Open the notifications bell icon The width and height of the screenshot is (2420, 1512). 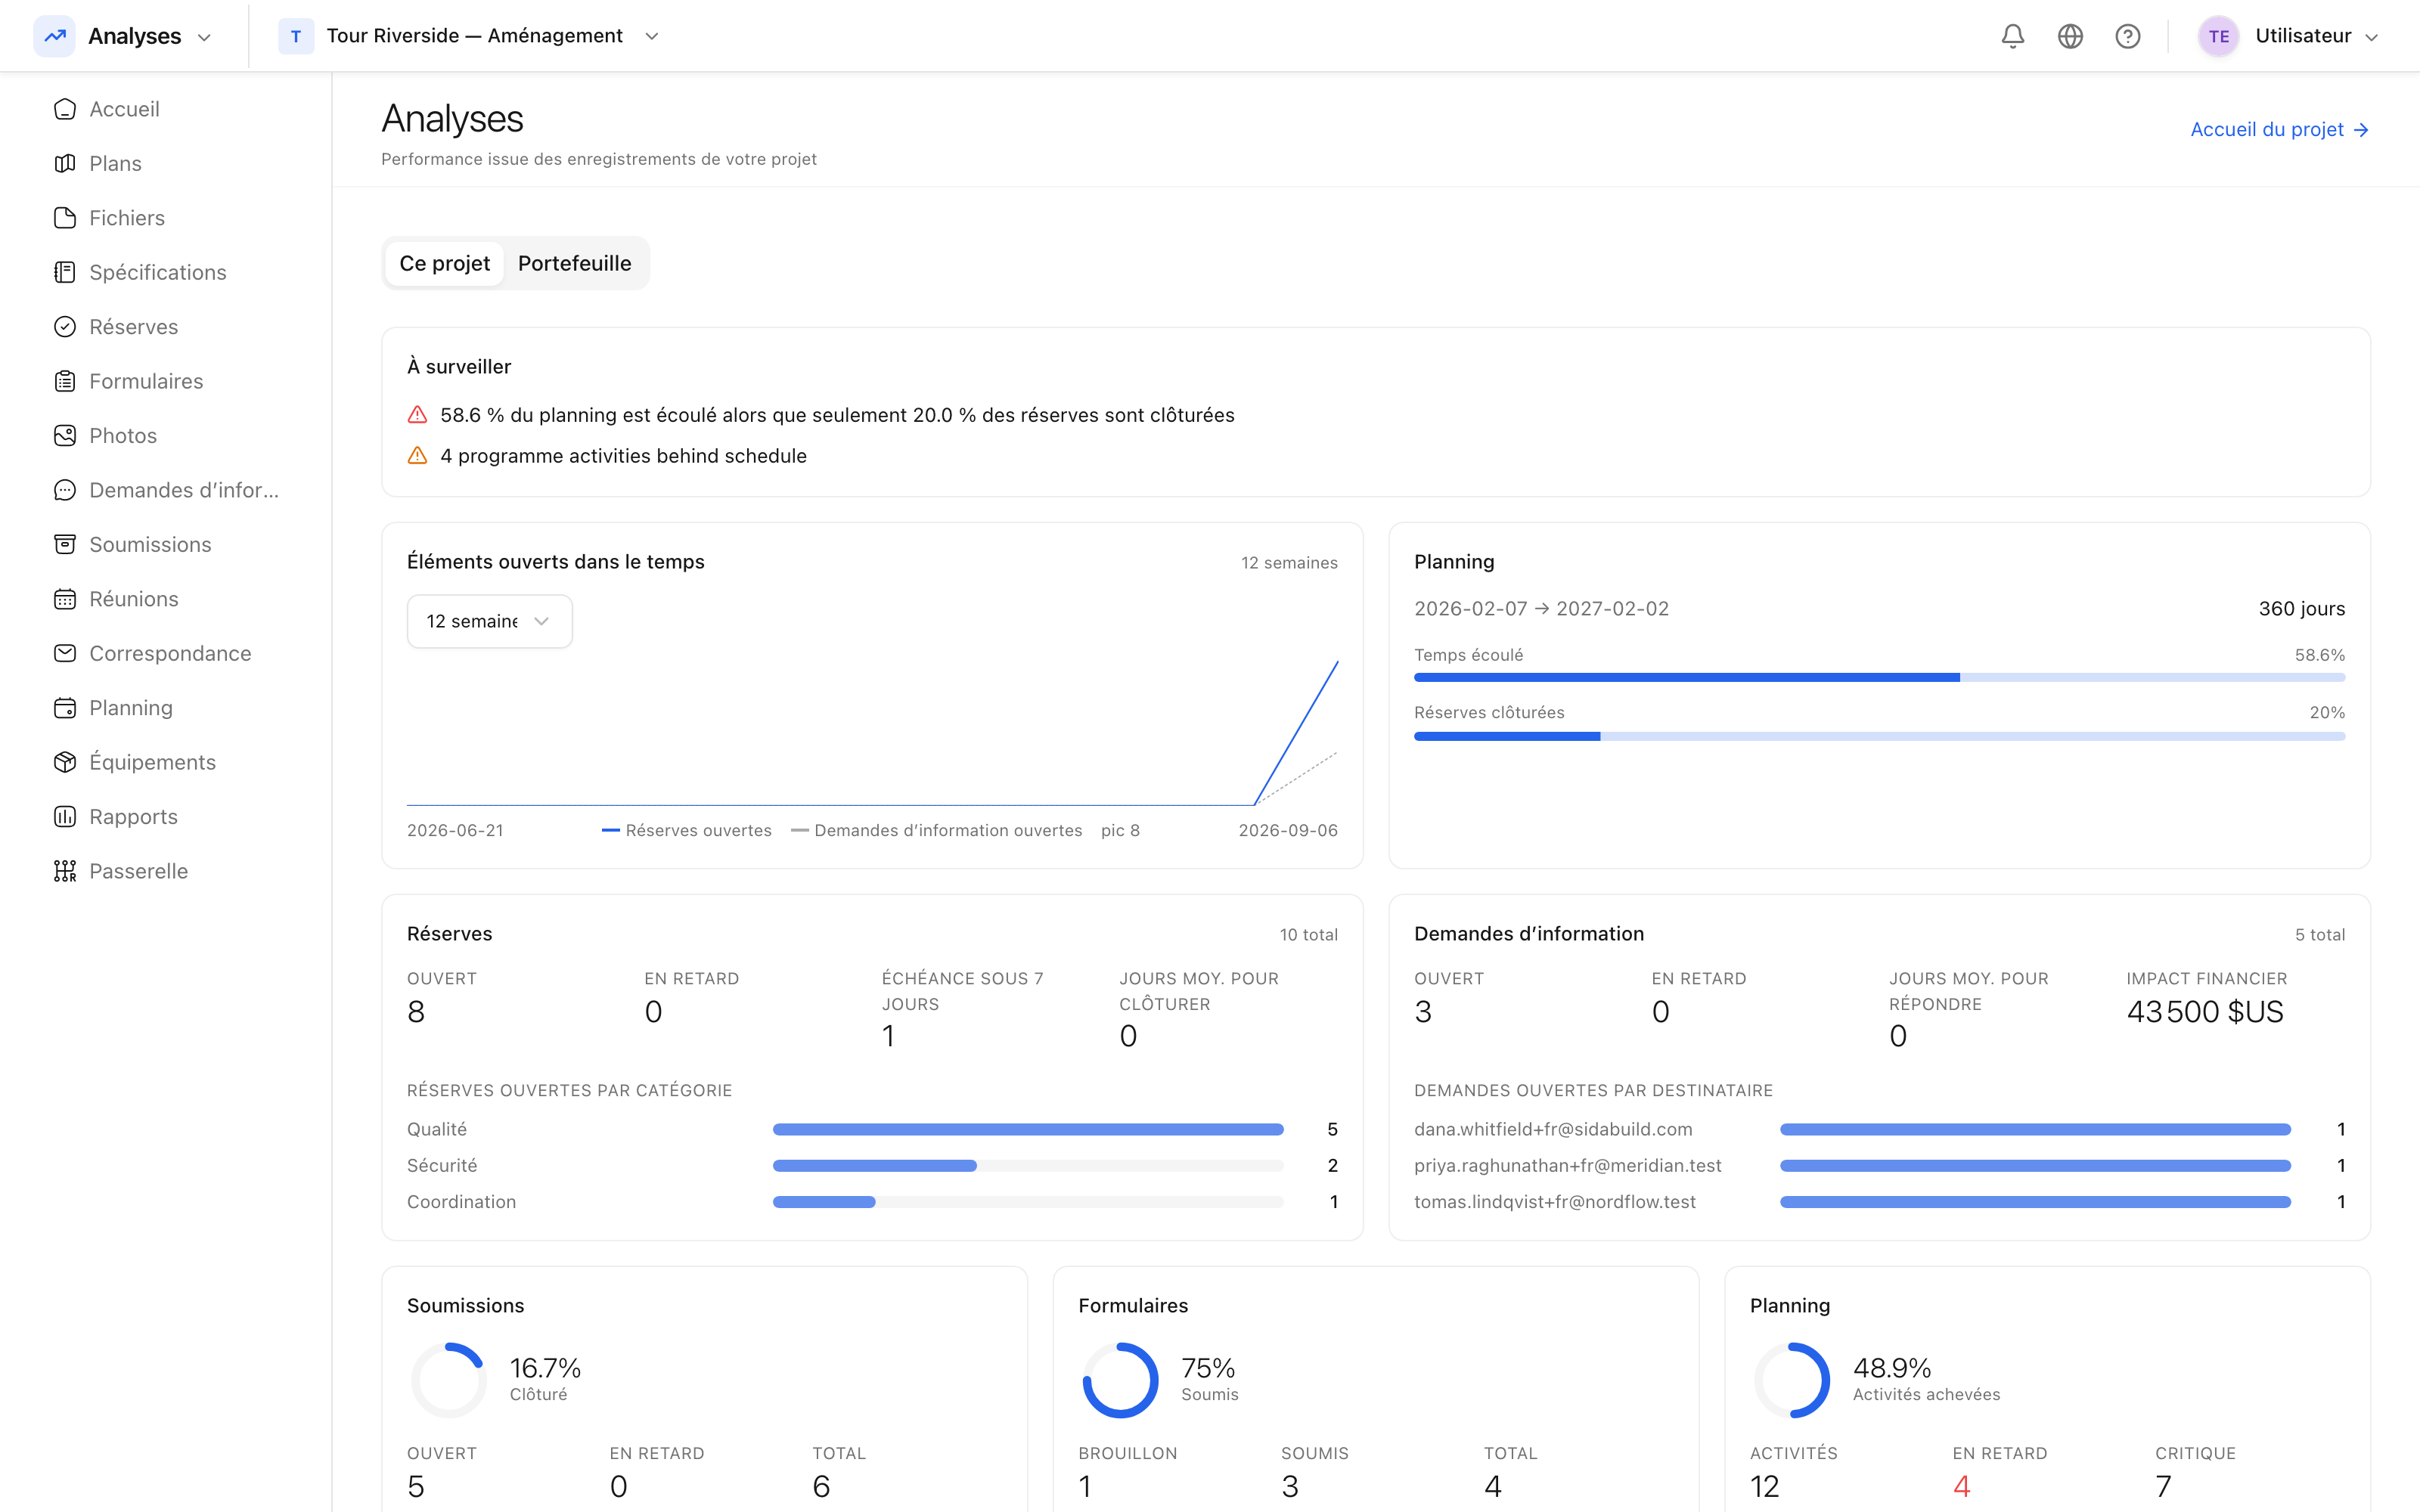click(2012, 36)
